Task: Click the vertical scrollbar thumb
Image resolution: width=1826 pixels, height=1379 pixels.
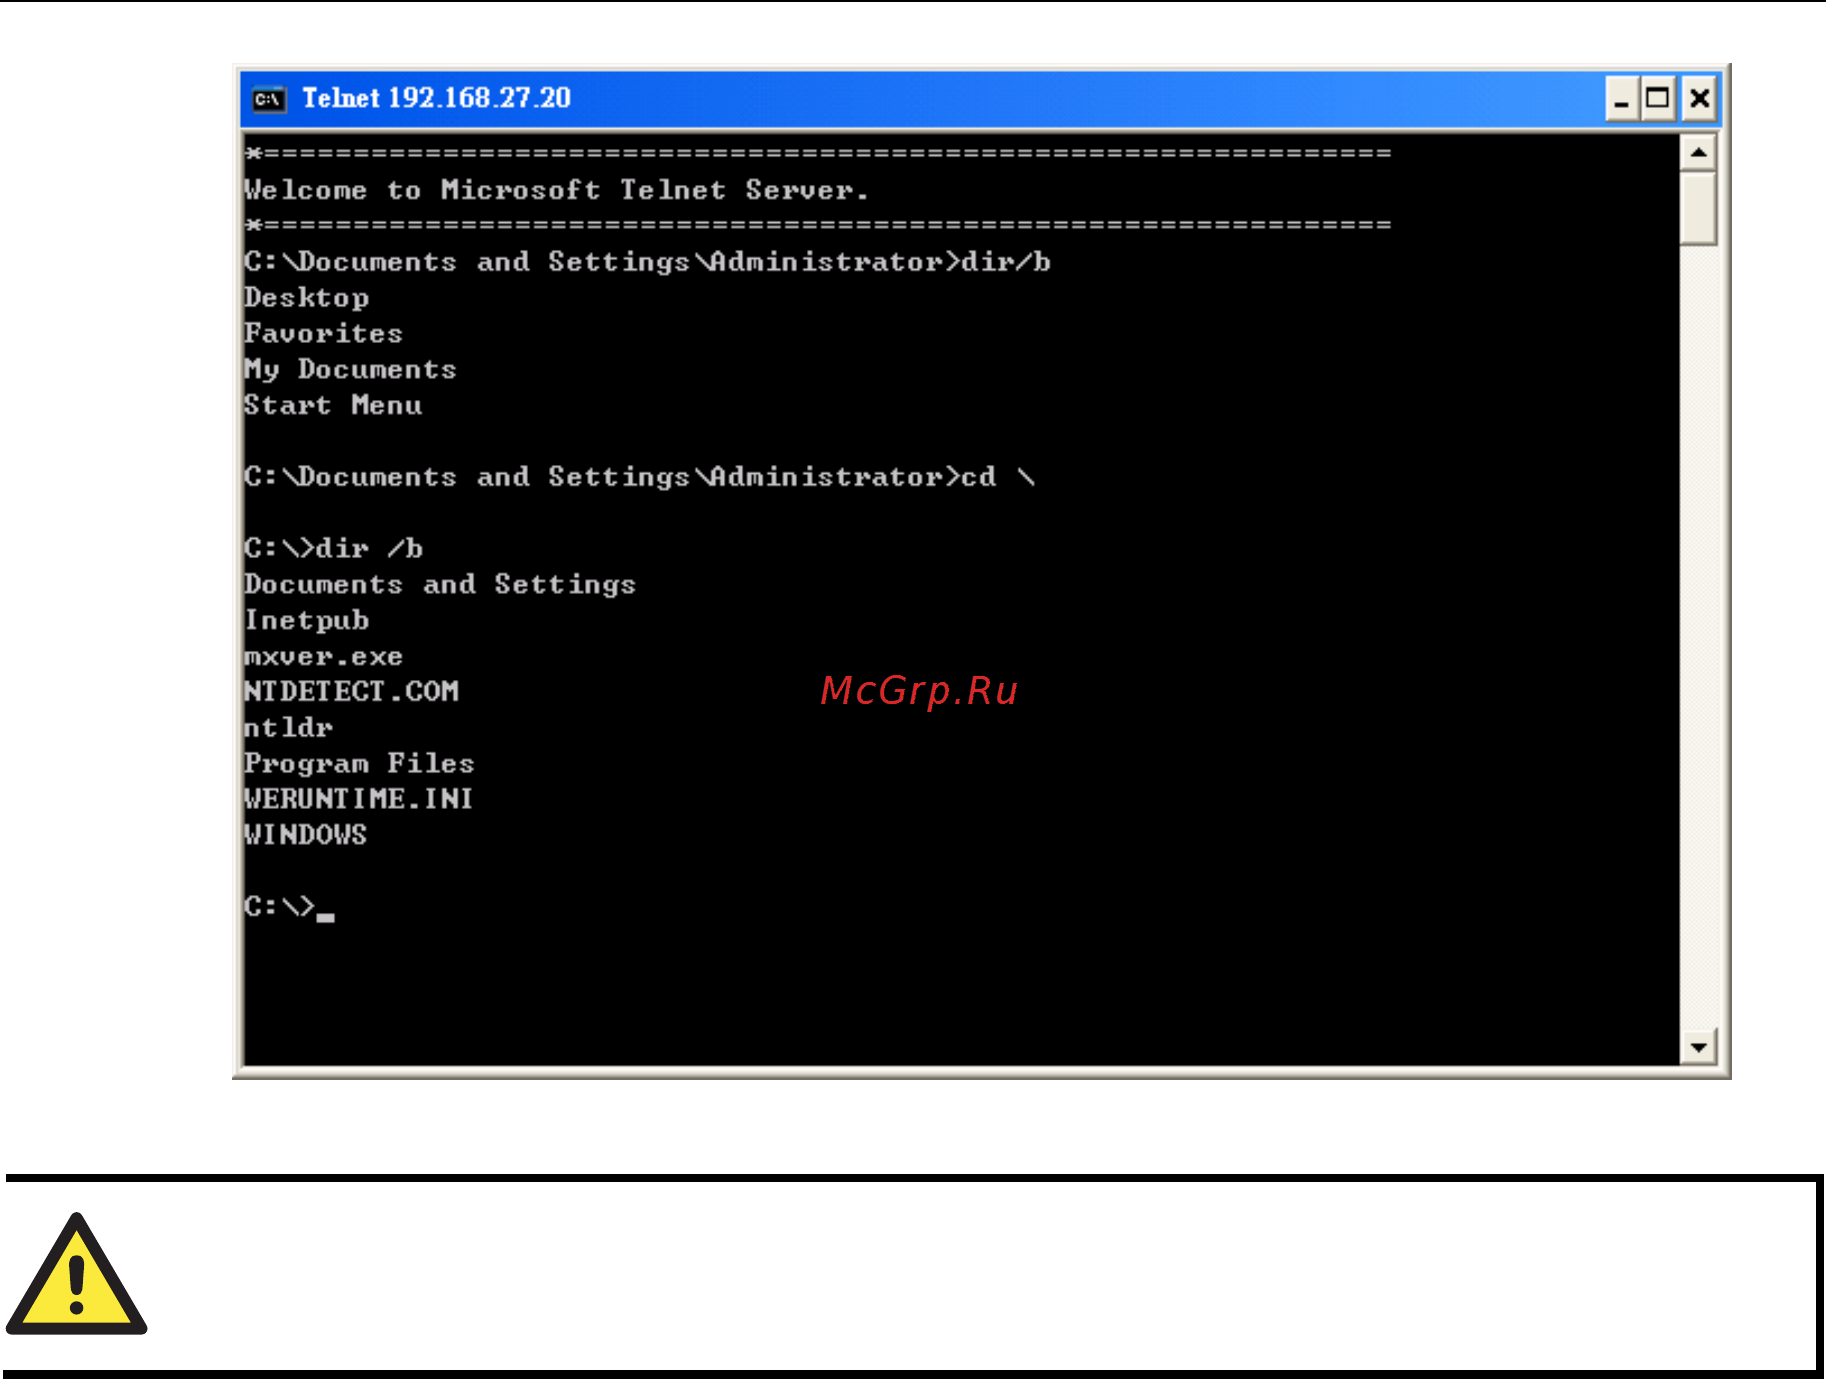Action: [x=1698, y=208]
